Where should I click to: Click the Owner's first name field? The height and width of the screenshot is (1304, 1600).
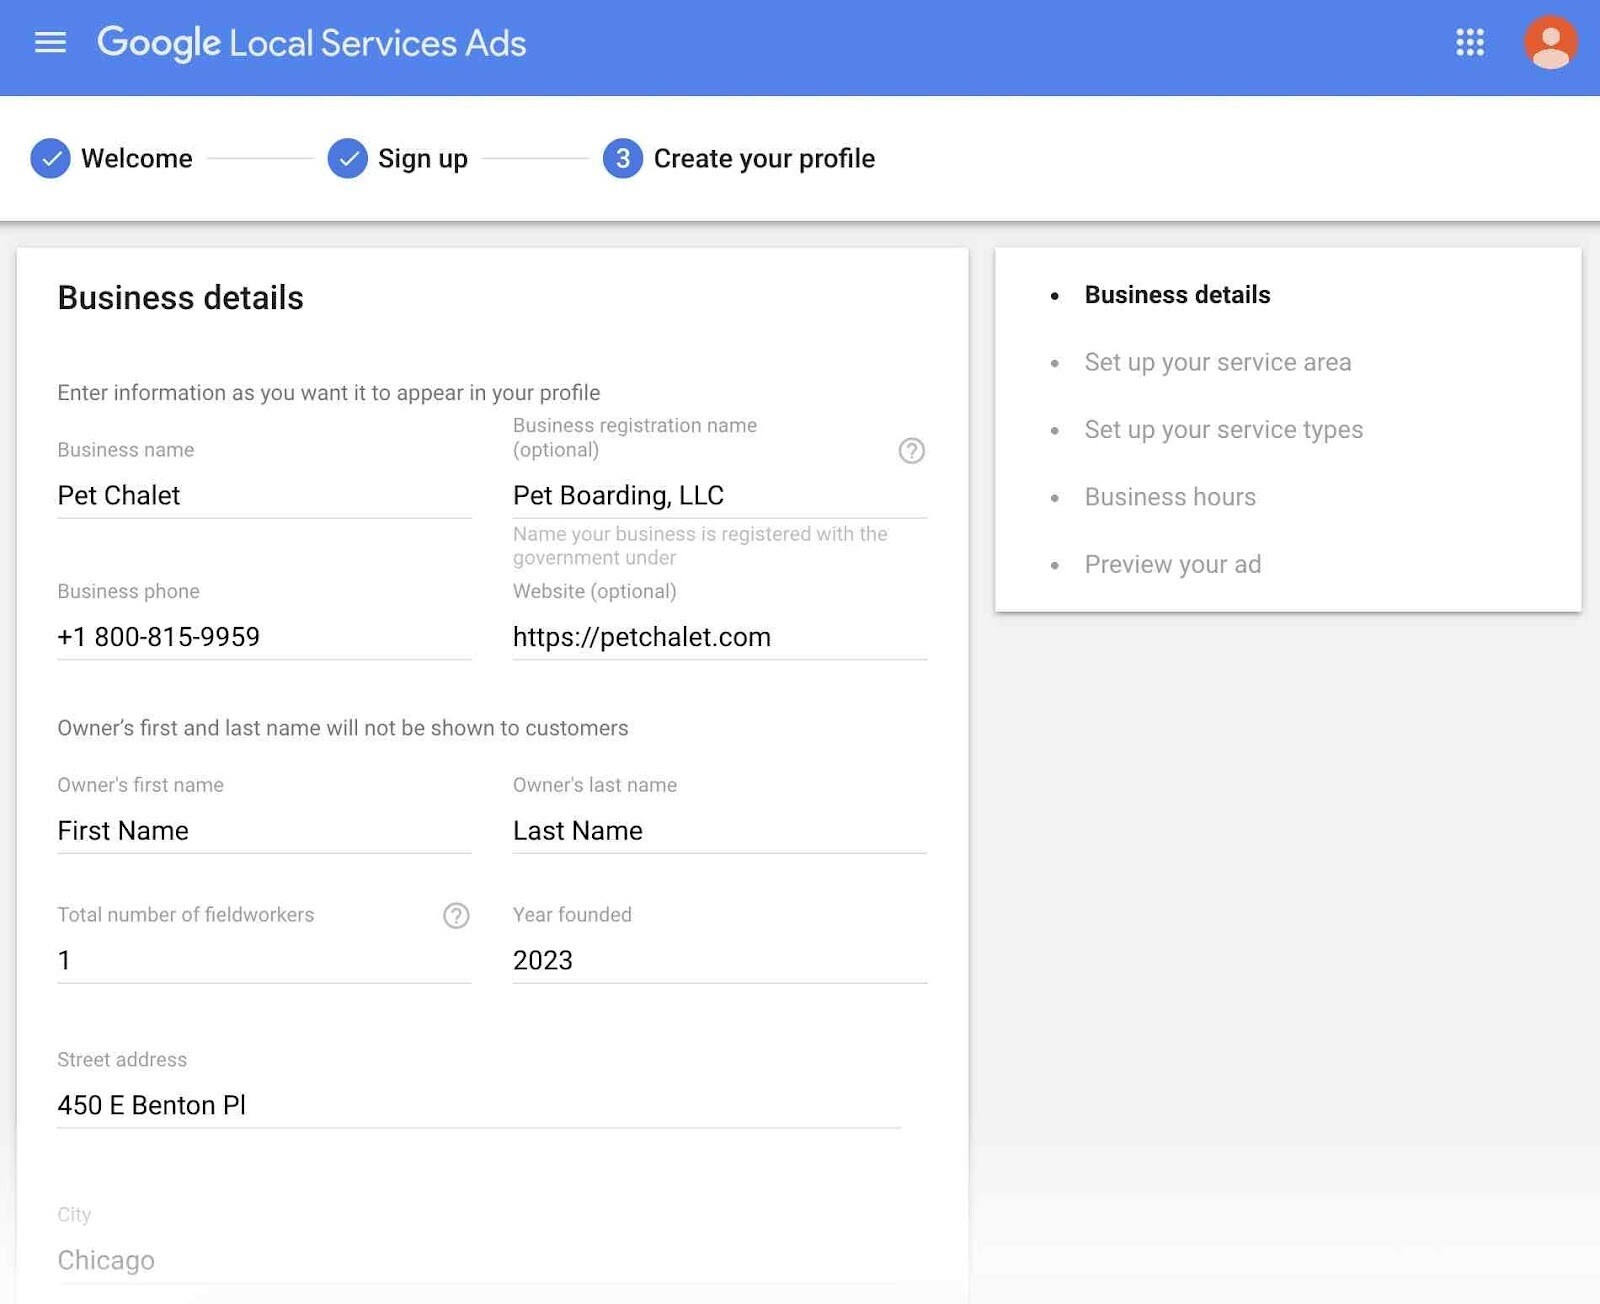click(x=263, y=830)
